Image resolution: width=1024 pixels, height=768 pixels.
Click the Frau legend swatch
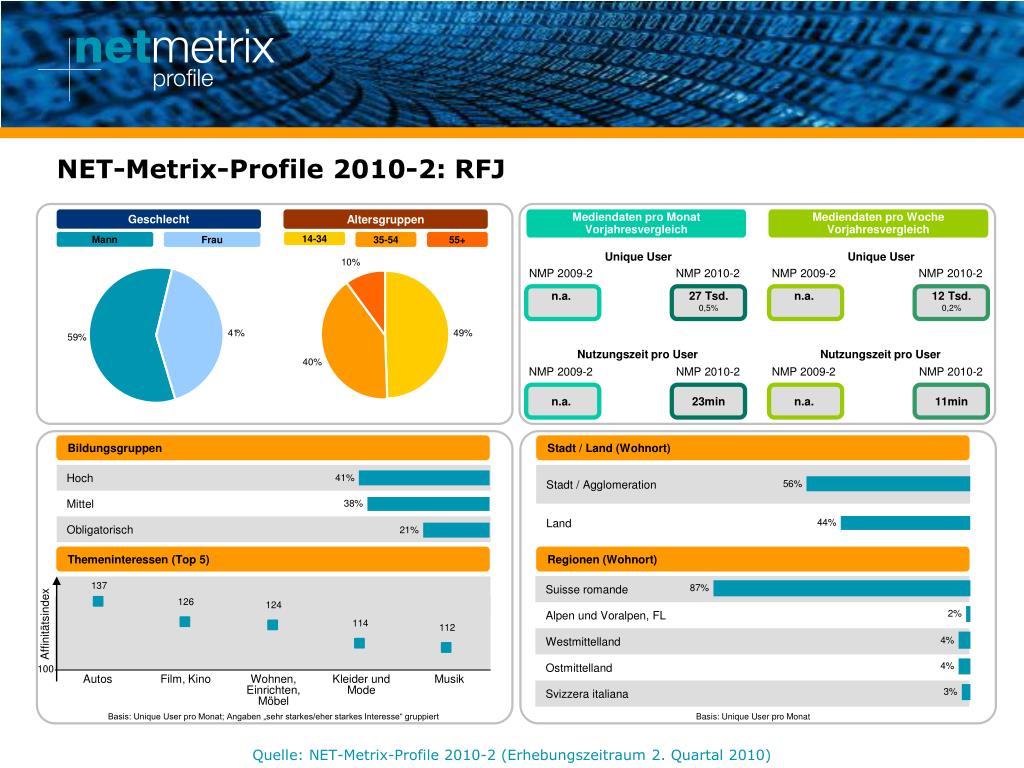[x=212, y=240]
